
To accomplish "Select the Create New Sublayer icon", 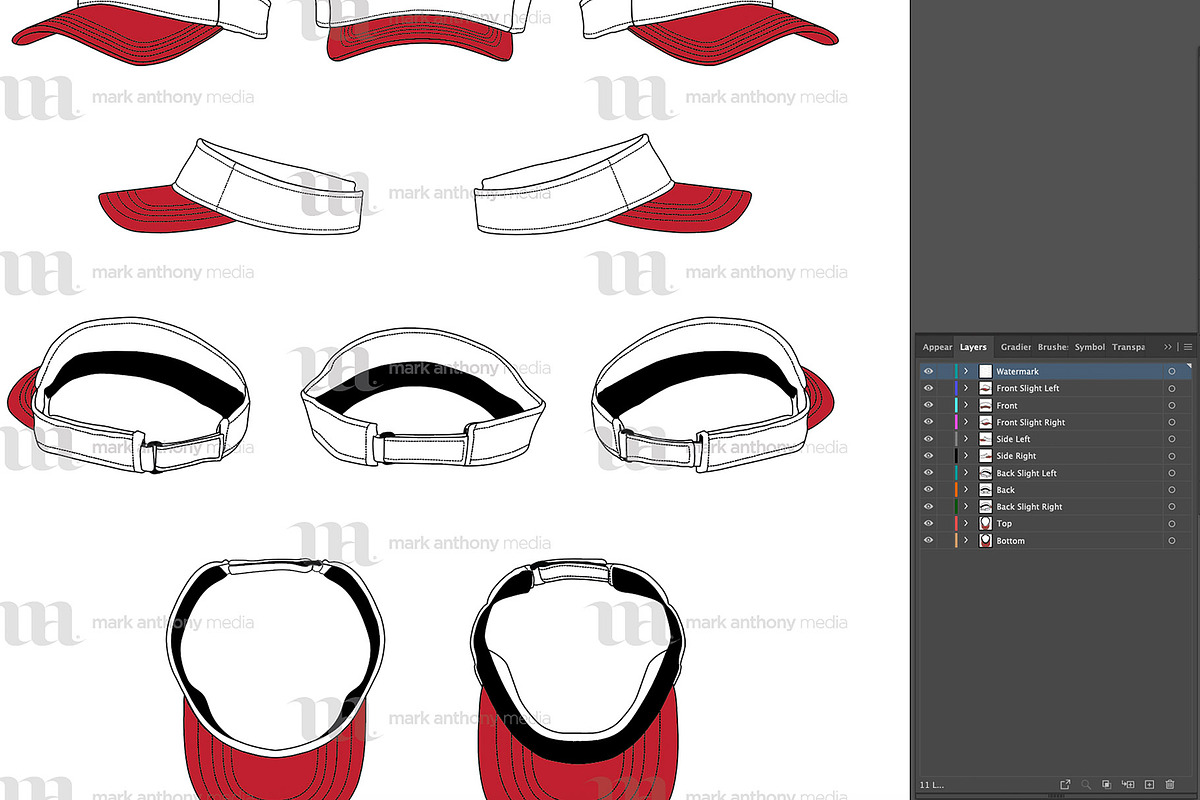I will click(1126, 784).
